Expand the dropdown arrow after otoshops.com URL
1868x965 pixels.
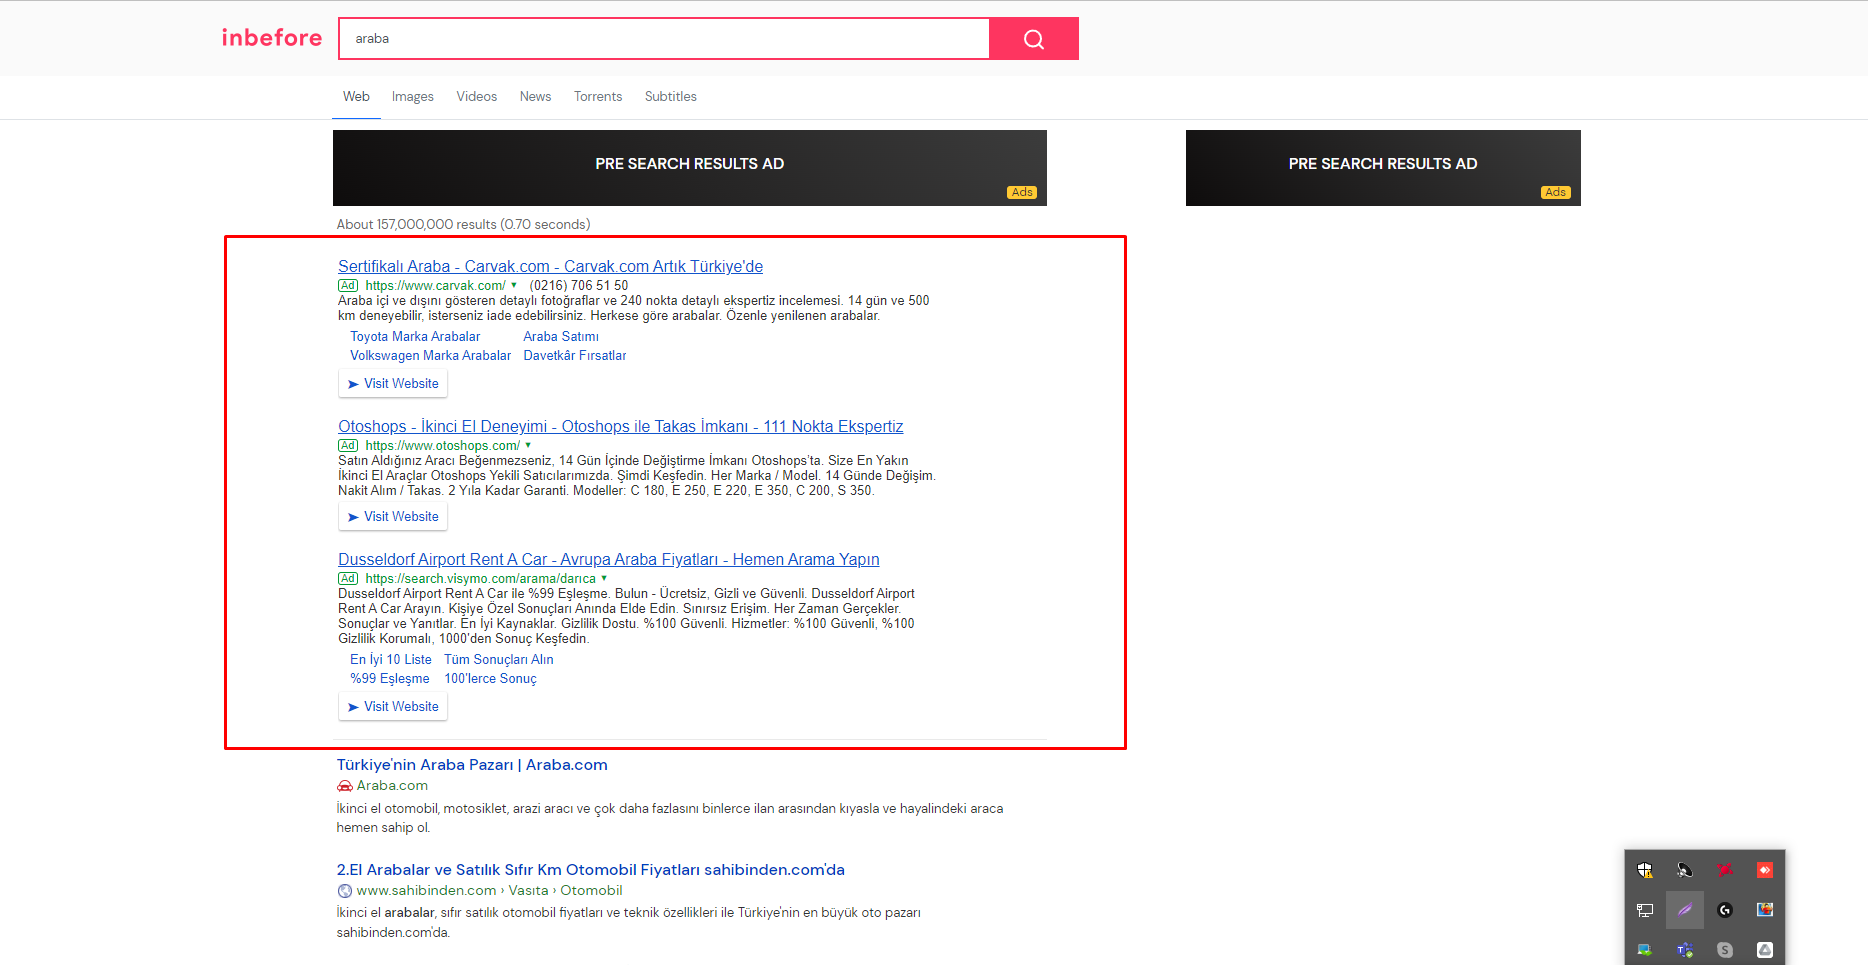pos(528,445)
